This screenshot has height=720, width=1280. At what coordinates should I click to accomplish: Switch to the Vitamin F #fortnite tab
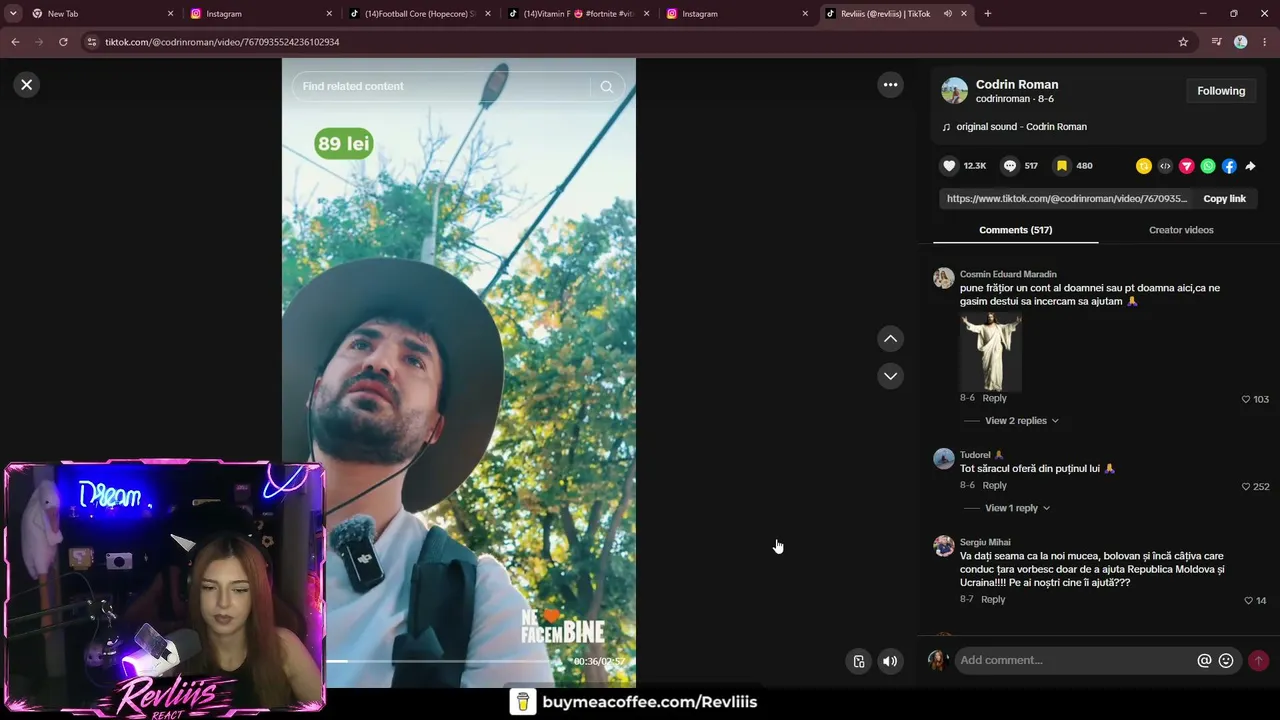(578, 14)
